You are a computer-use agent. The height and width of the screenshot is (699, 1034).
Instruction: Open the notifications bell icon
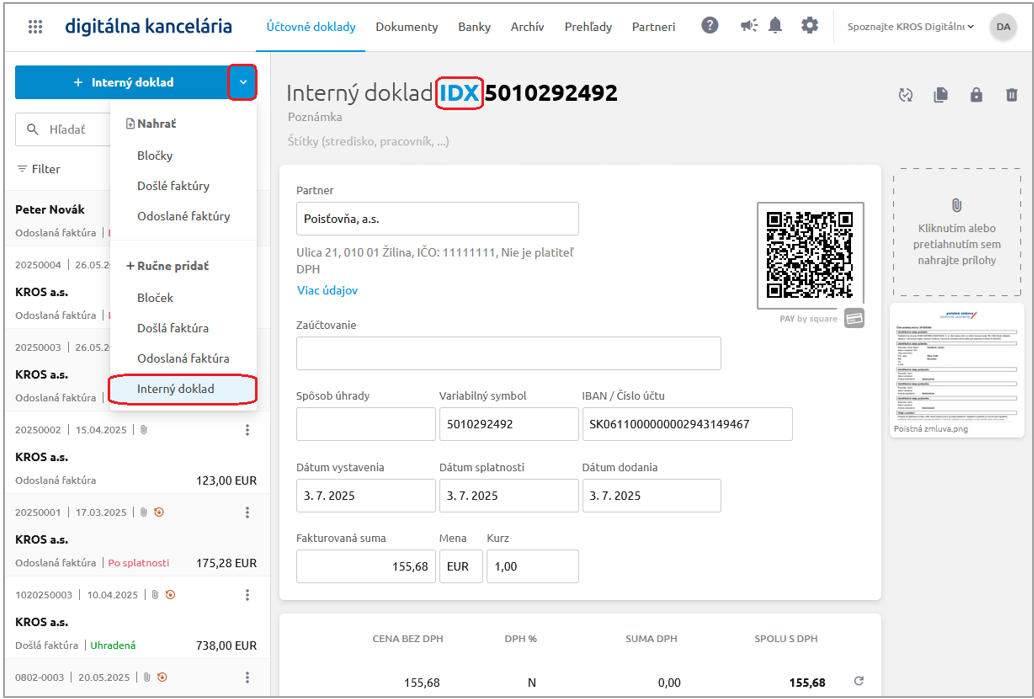pyautogui.click(x=776, y=26)
